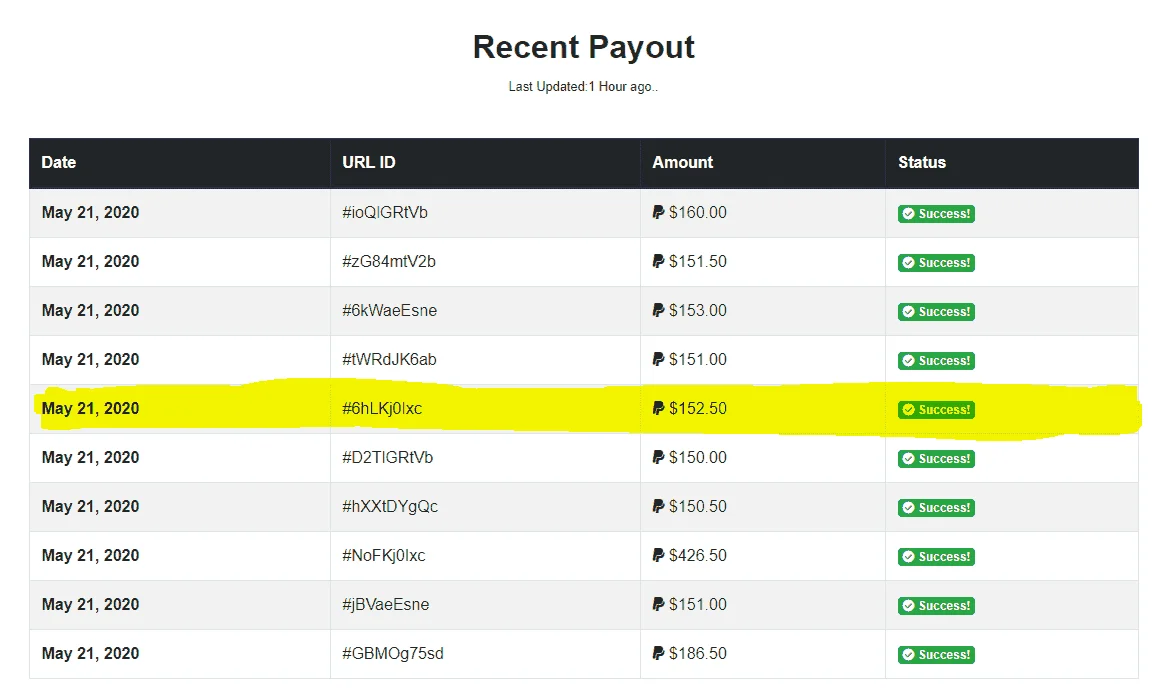
Task: Click the PayPal icon beside $160.00
Action: [658, 213]
